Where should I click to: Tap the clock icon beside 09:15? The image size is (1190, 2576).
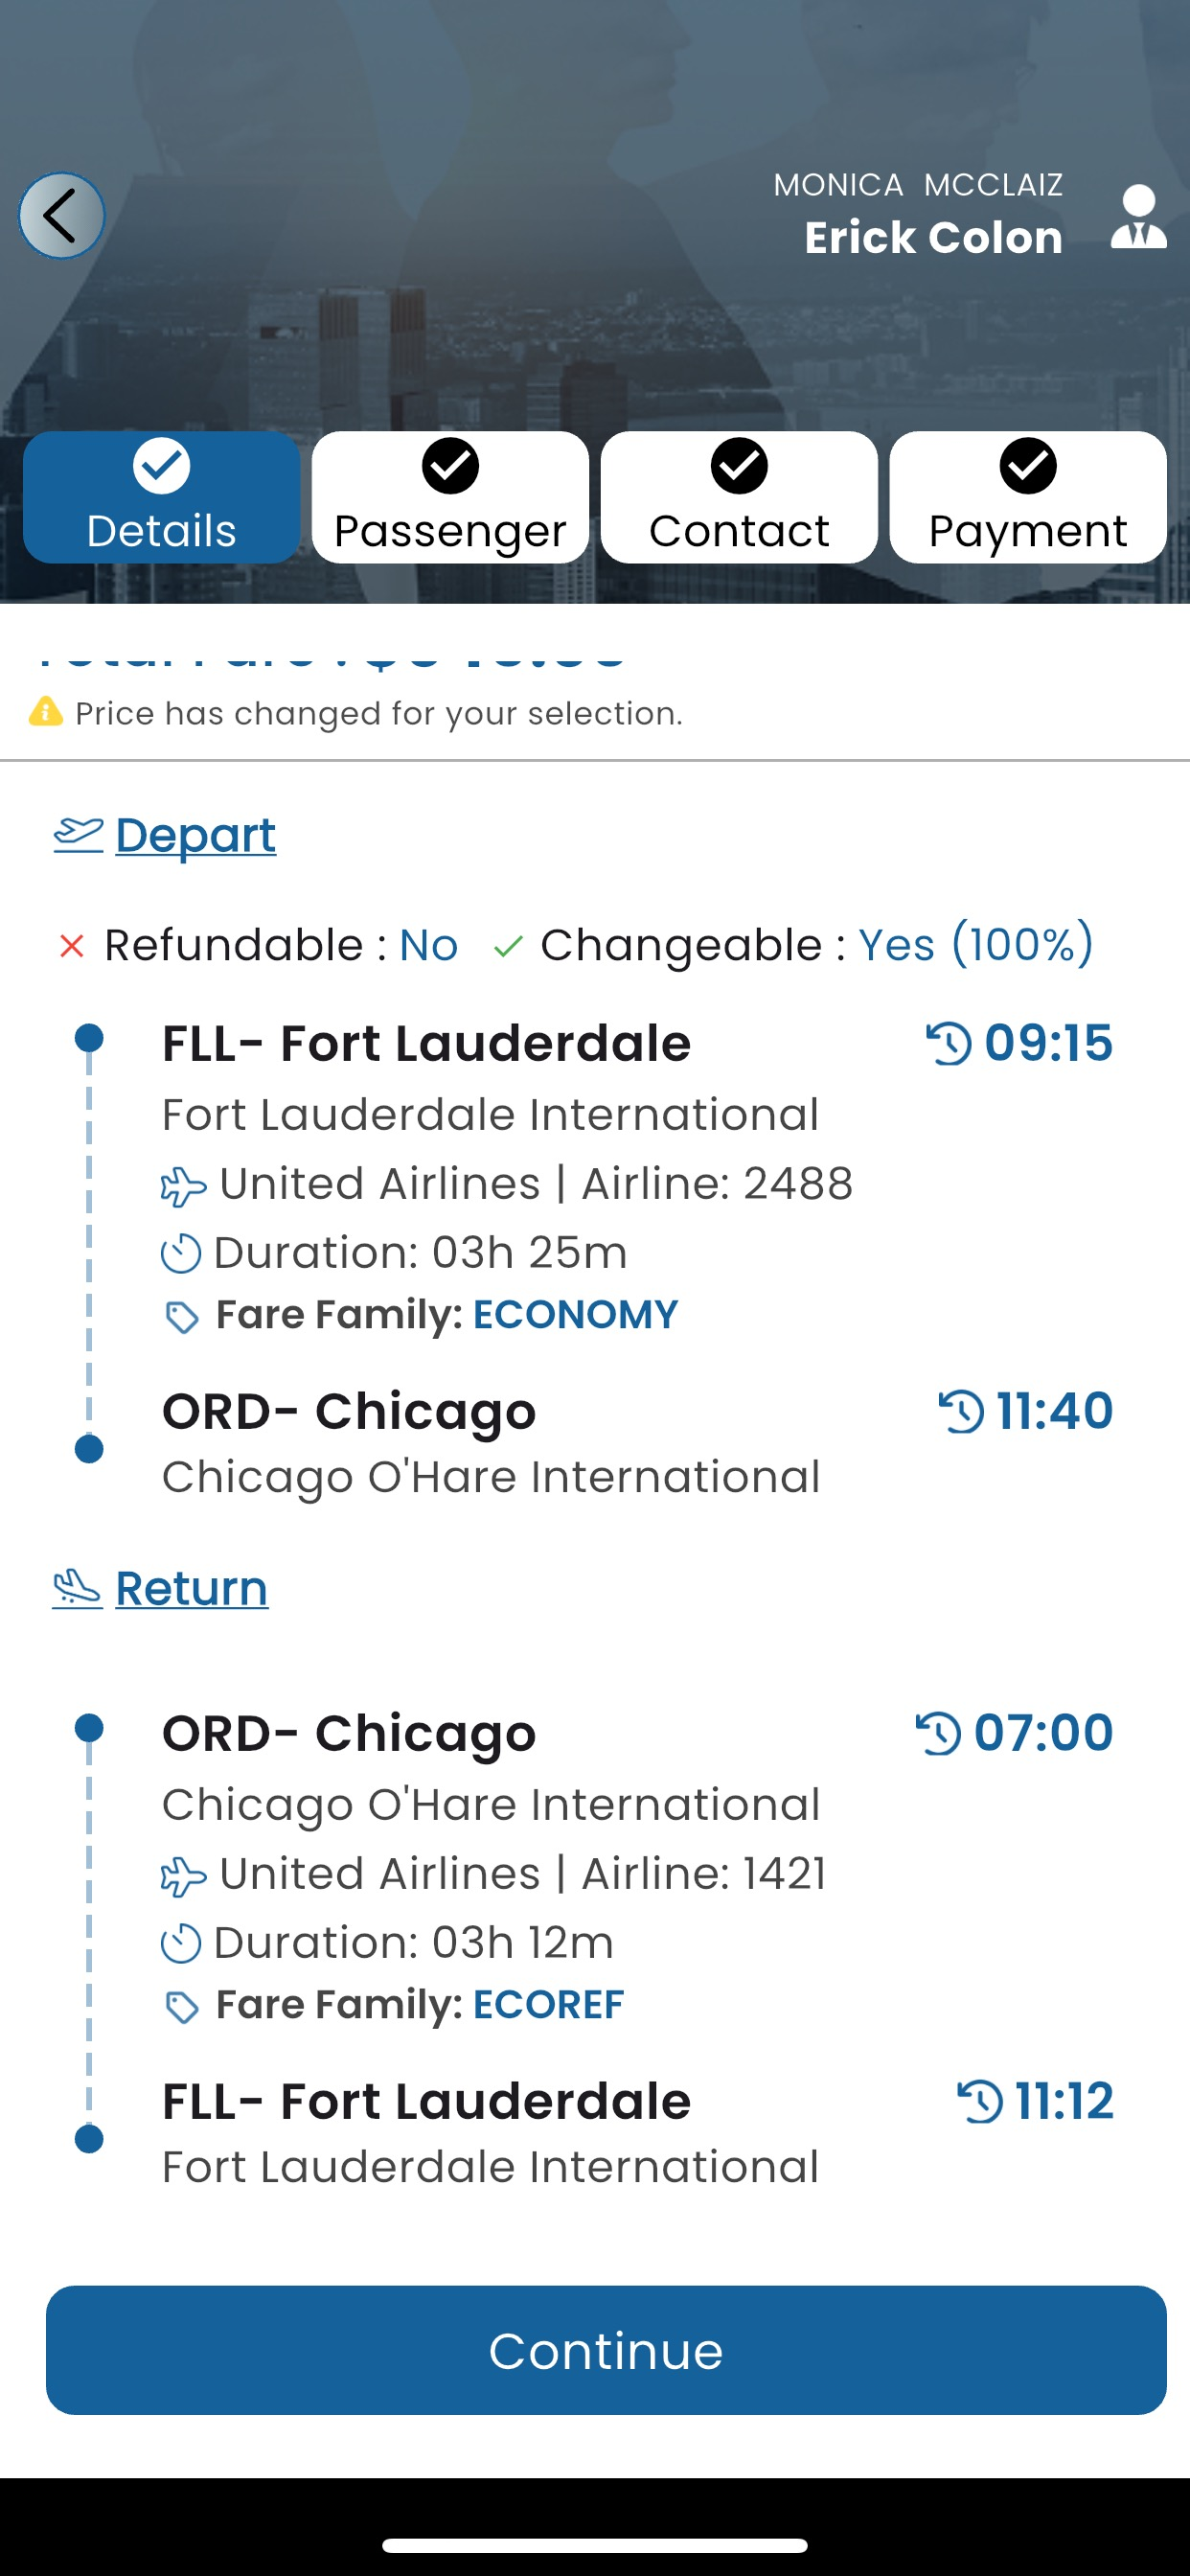click(x=948, y=1044)
